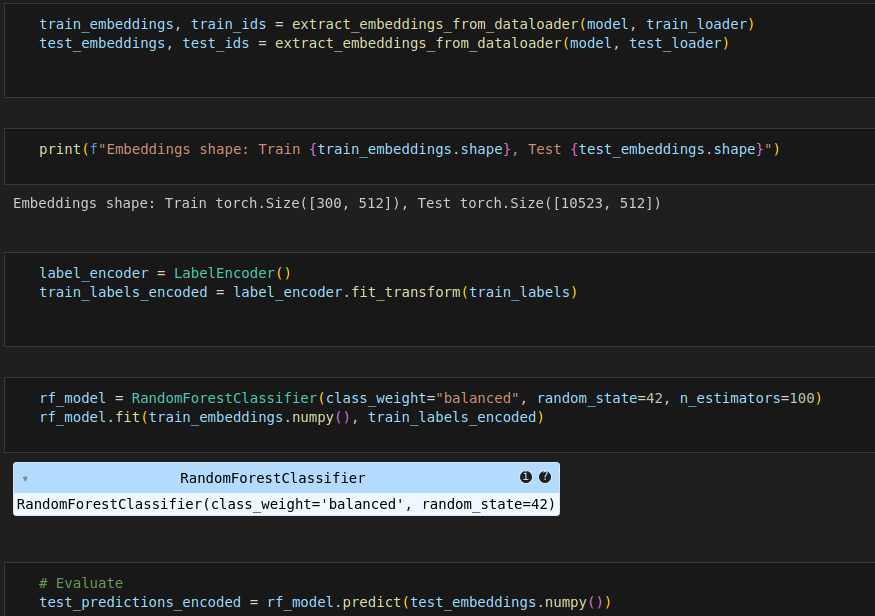The image size is (875, 616).
Task: Click the '# Evaluate' comment
Action: pos(81,583)
